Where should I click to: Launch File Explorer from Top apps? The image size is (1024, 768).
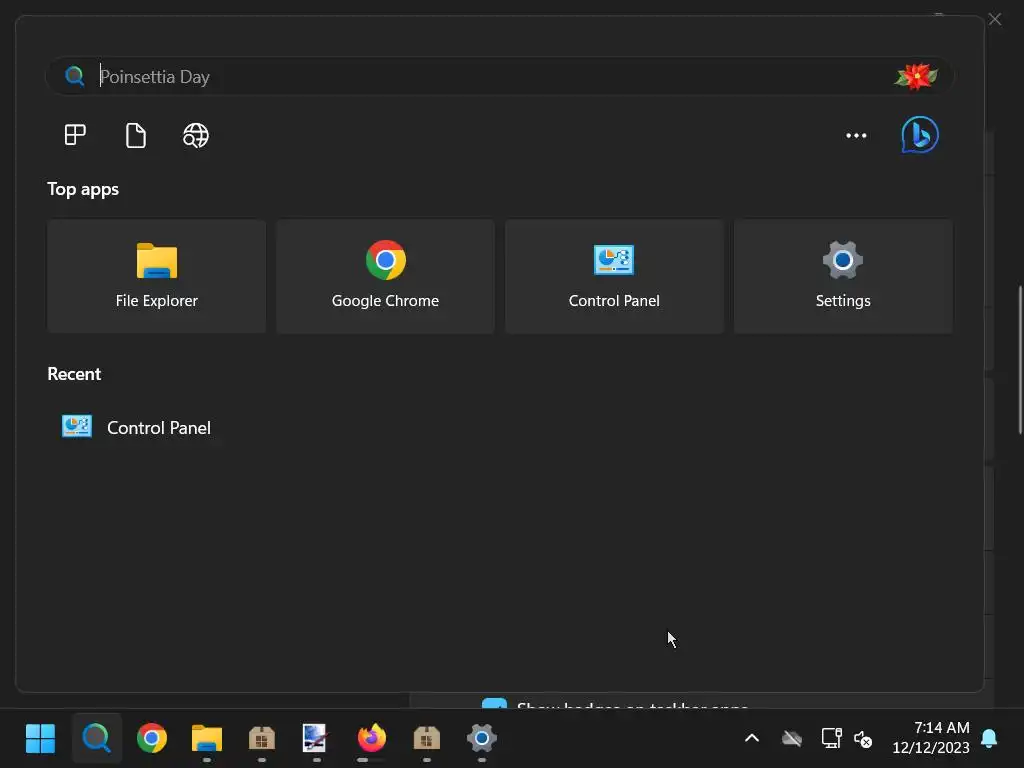coord(157,276)
